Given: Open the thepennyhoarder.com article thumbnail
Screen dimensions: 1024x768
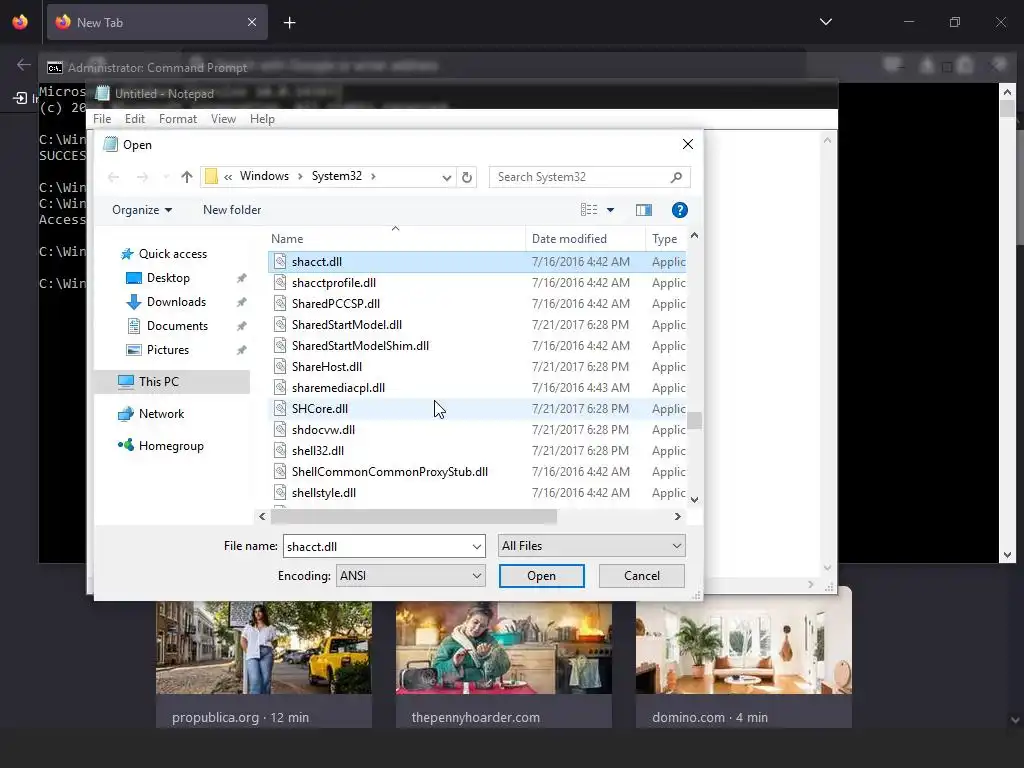Looking at the screenshot, I should 504,648.
